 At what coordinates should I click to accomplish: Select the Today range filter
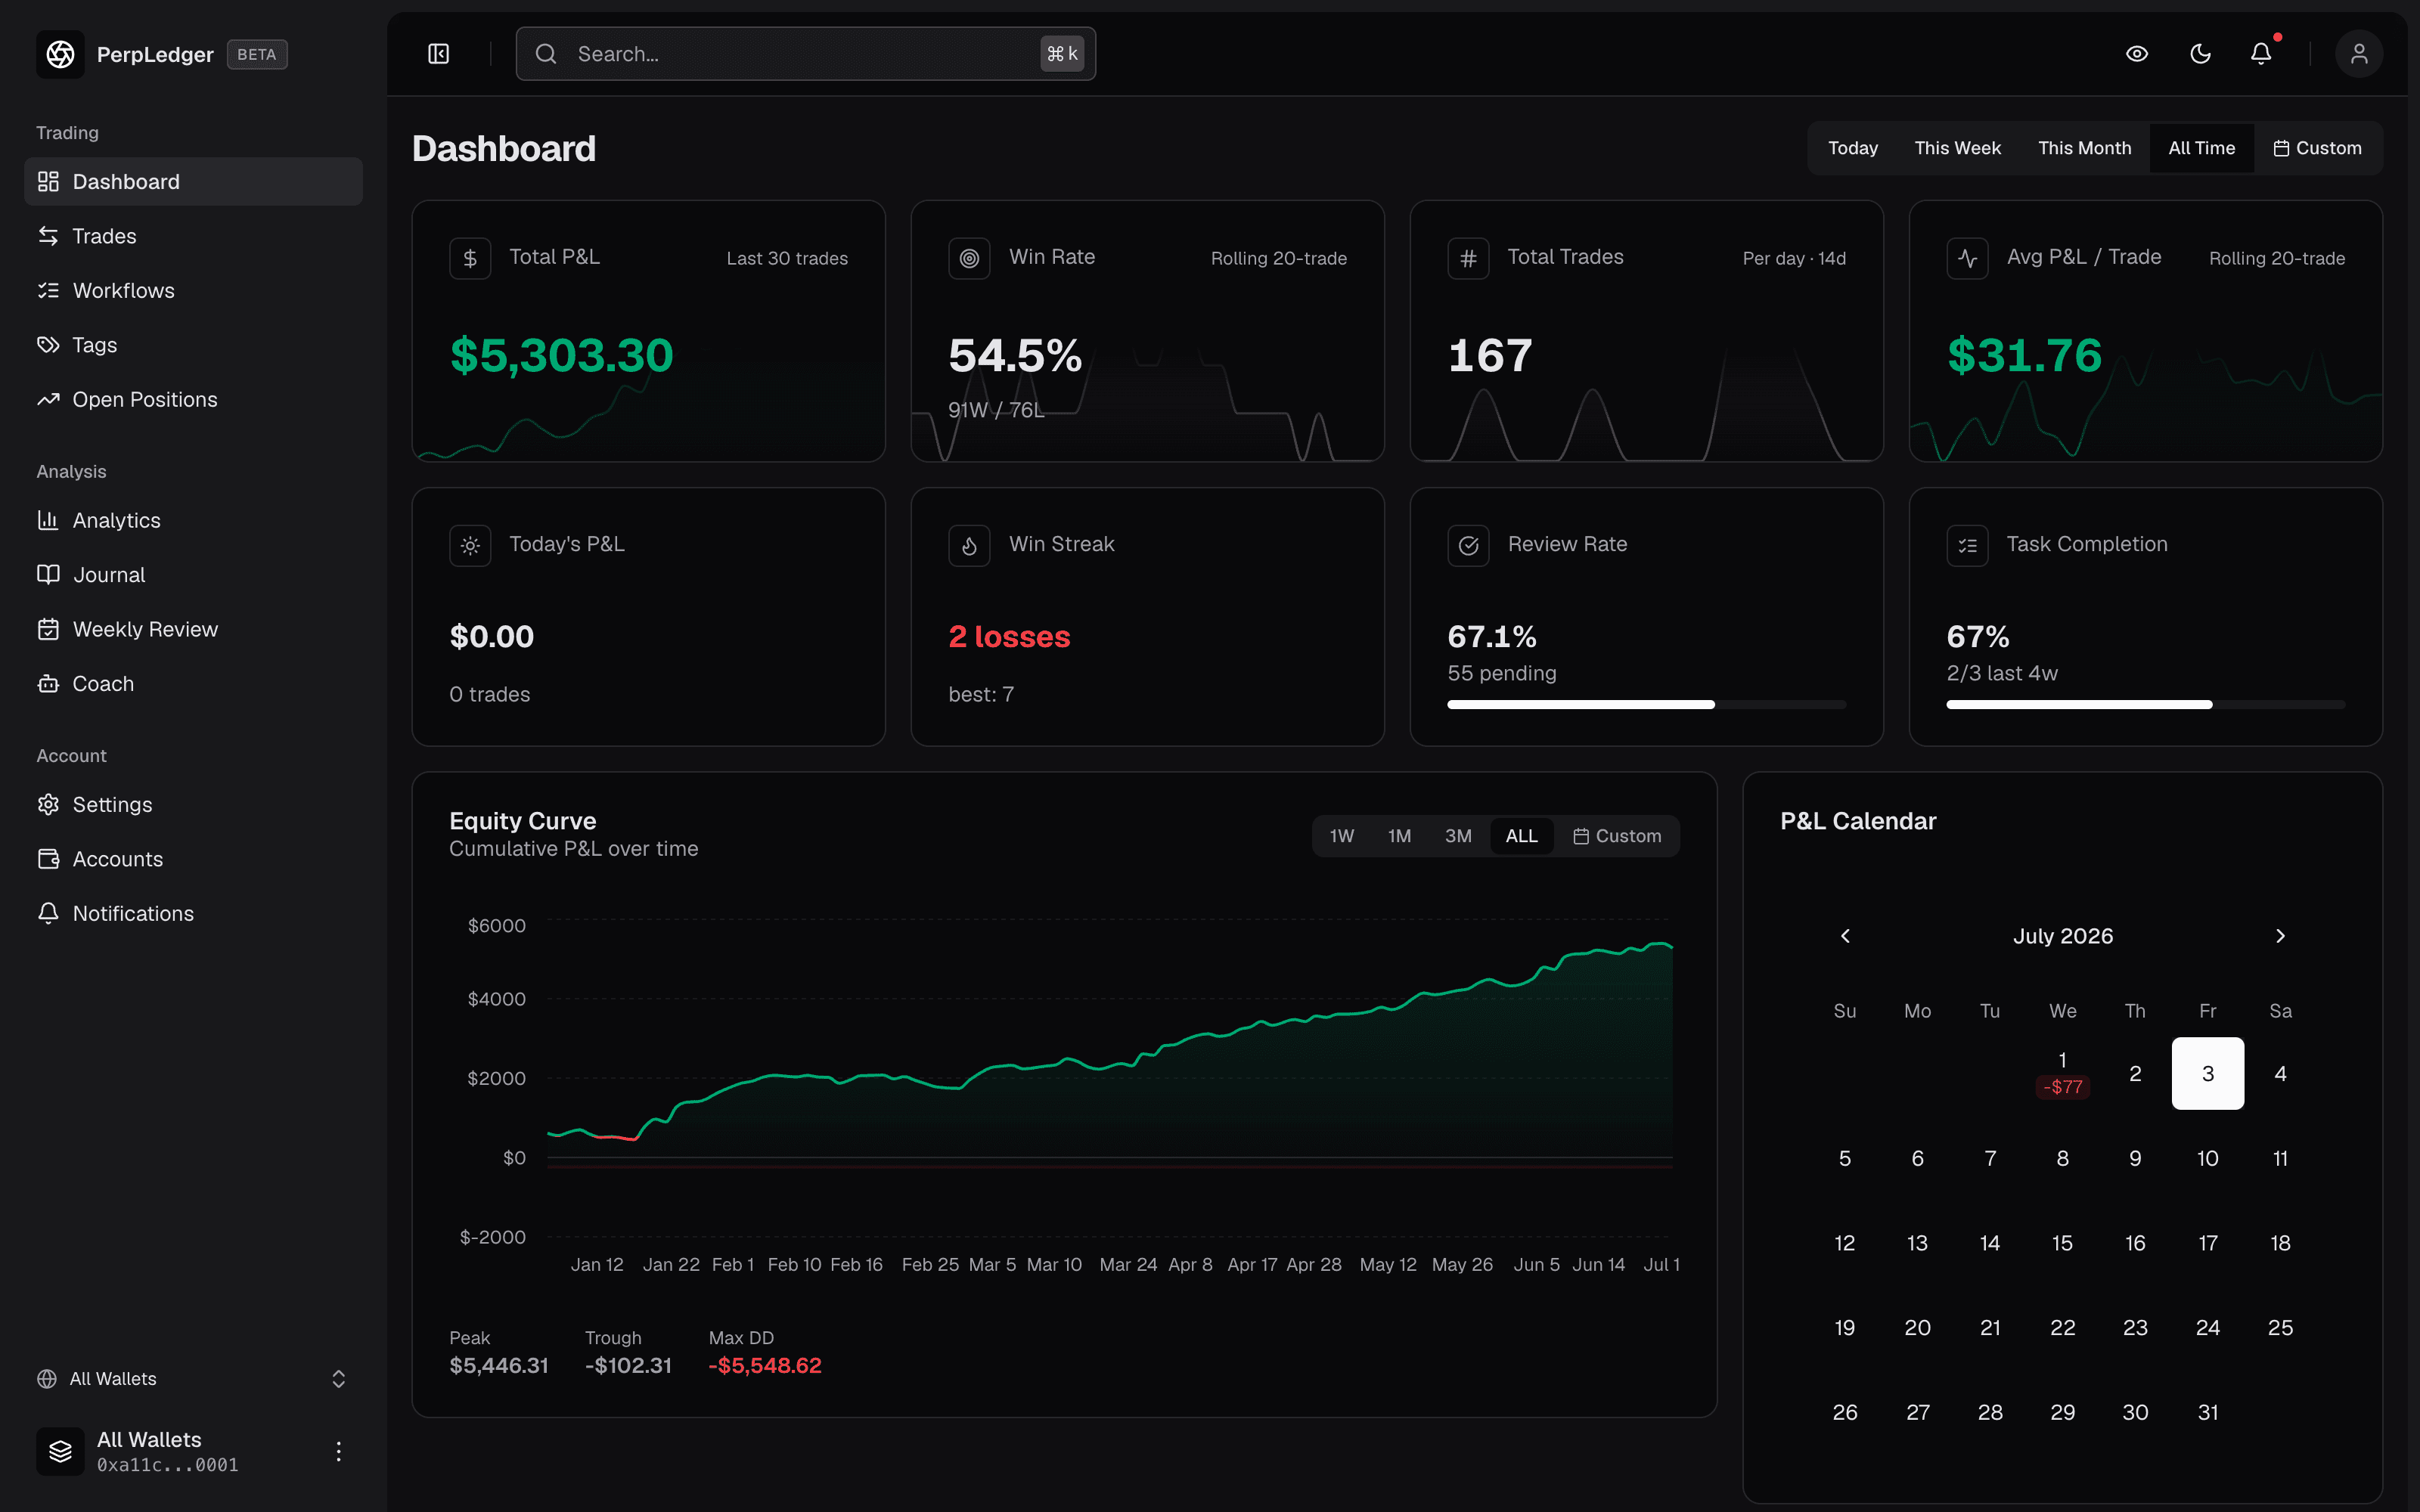point(1853,148)
